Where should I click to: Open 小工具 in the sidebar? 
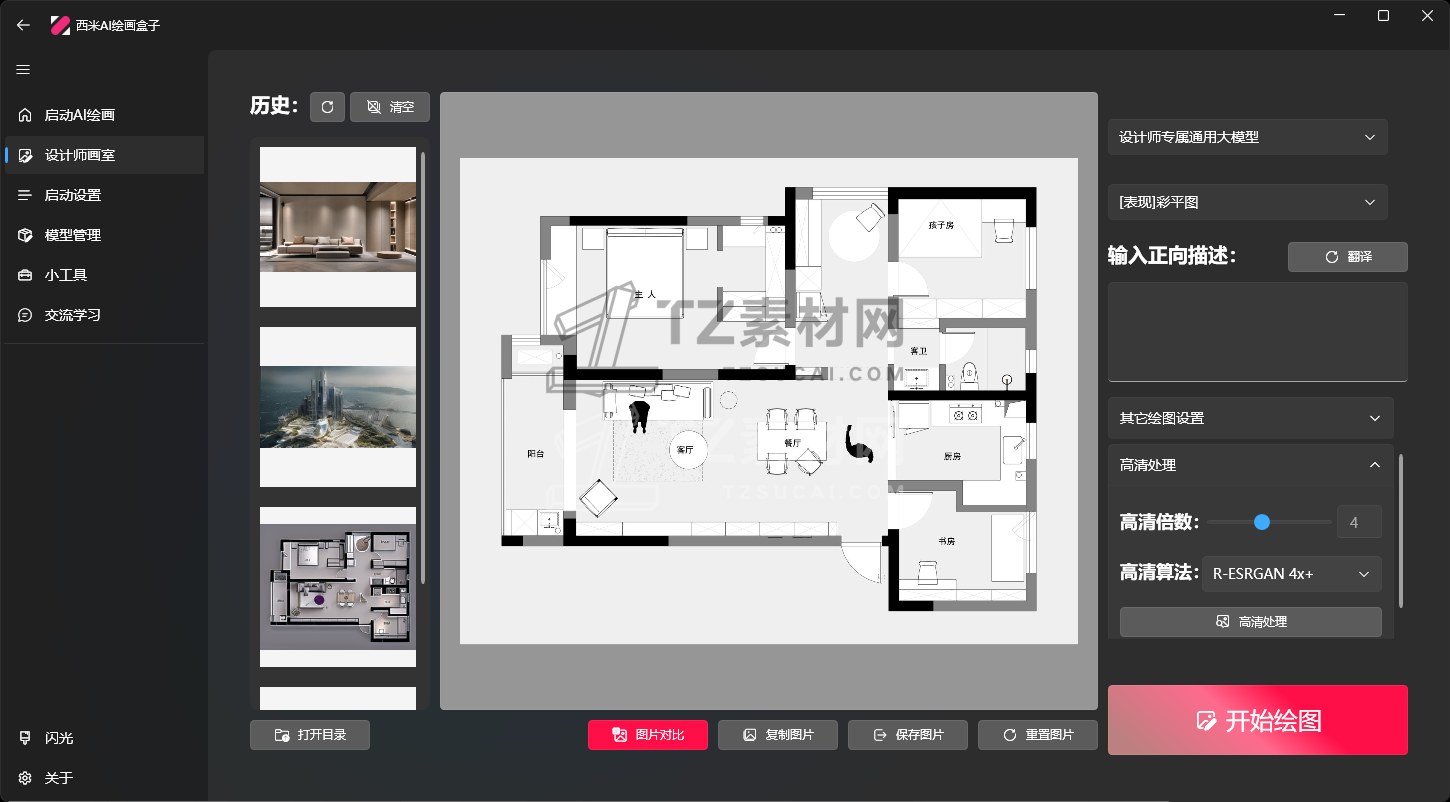tap(105, 275)
